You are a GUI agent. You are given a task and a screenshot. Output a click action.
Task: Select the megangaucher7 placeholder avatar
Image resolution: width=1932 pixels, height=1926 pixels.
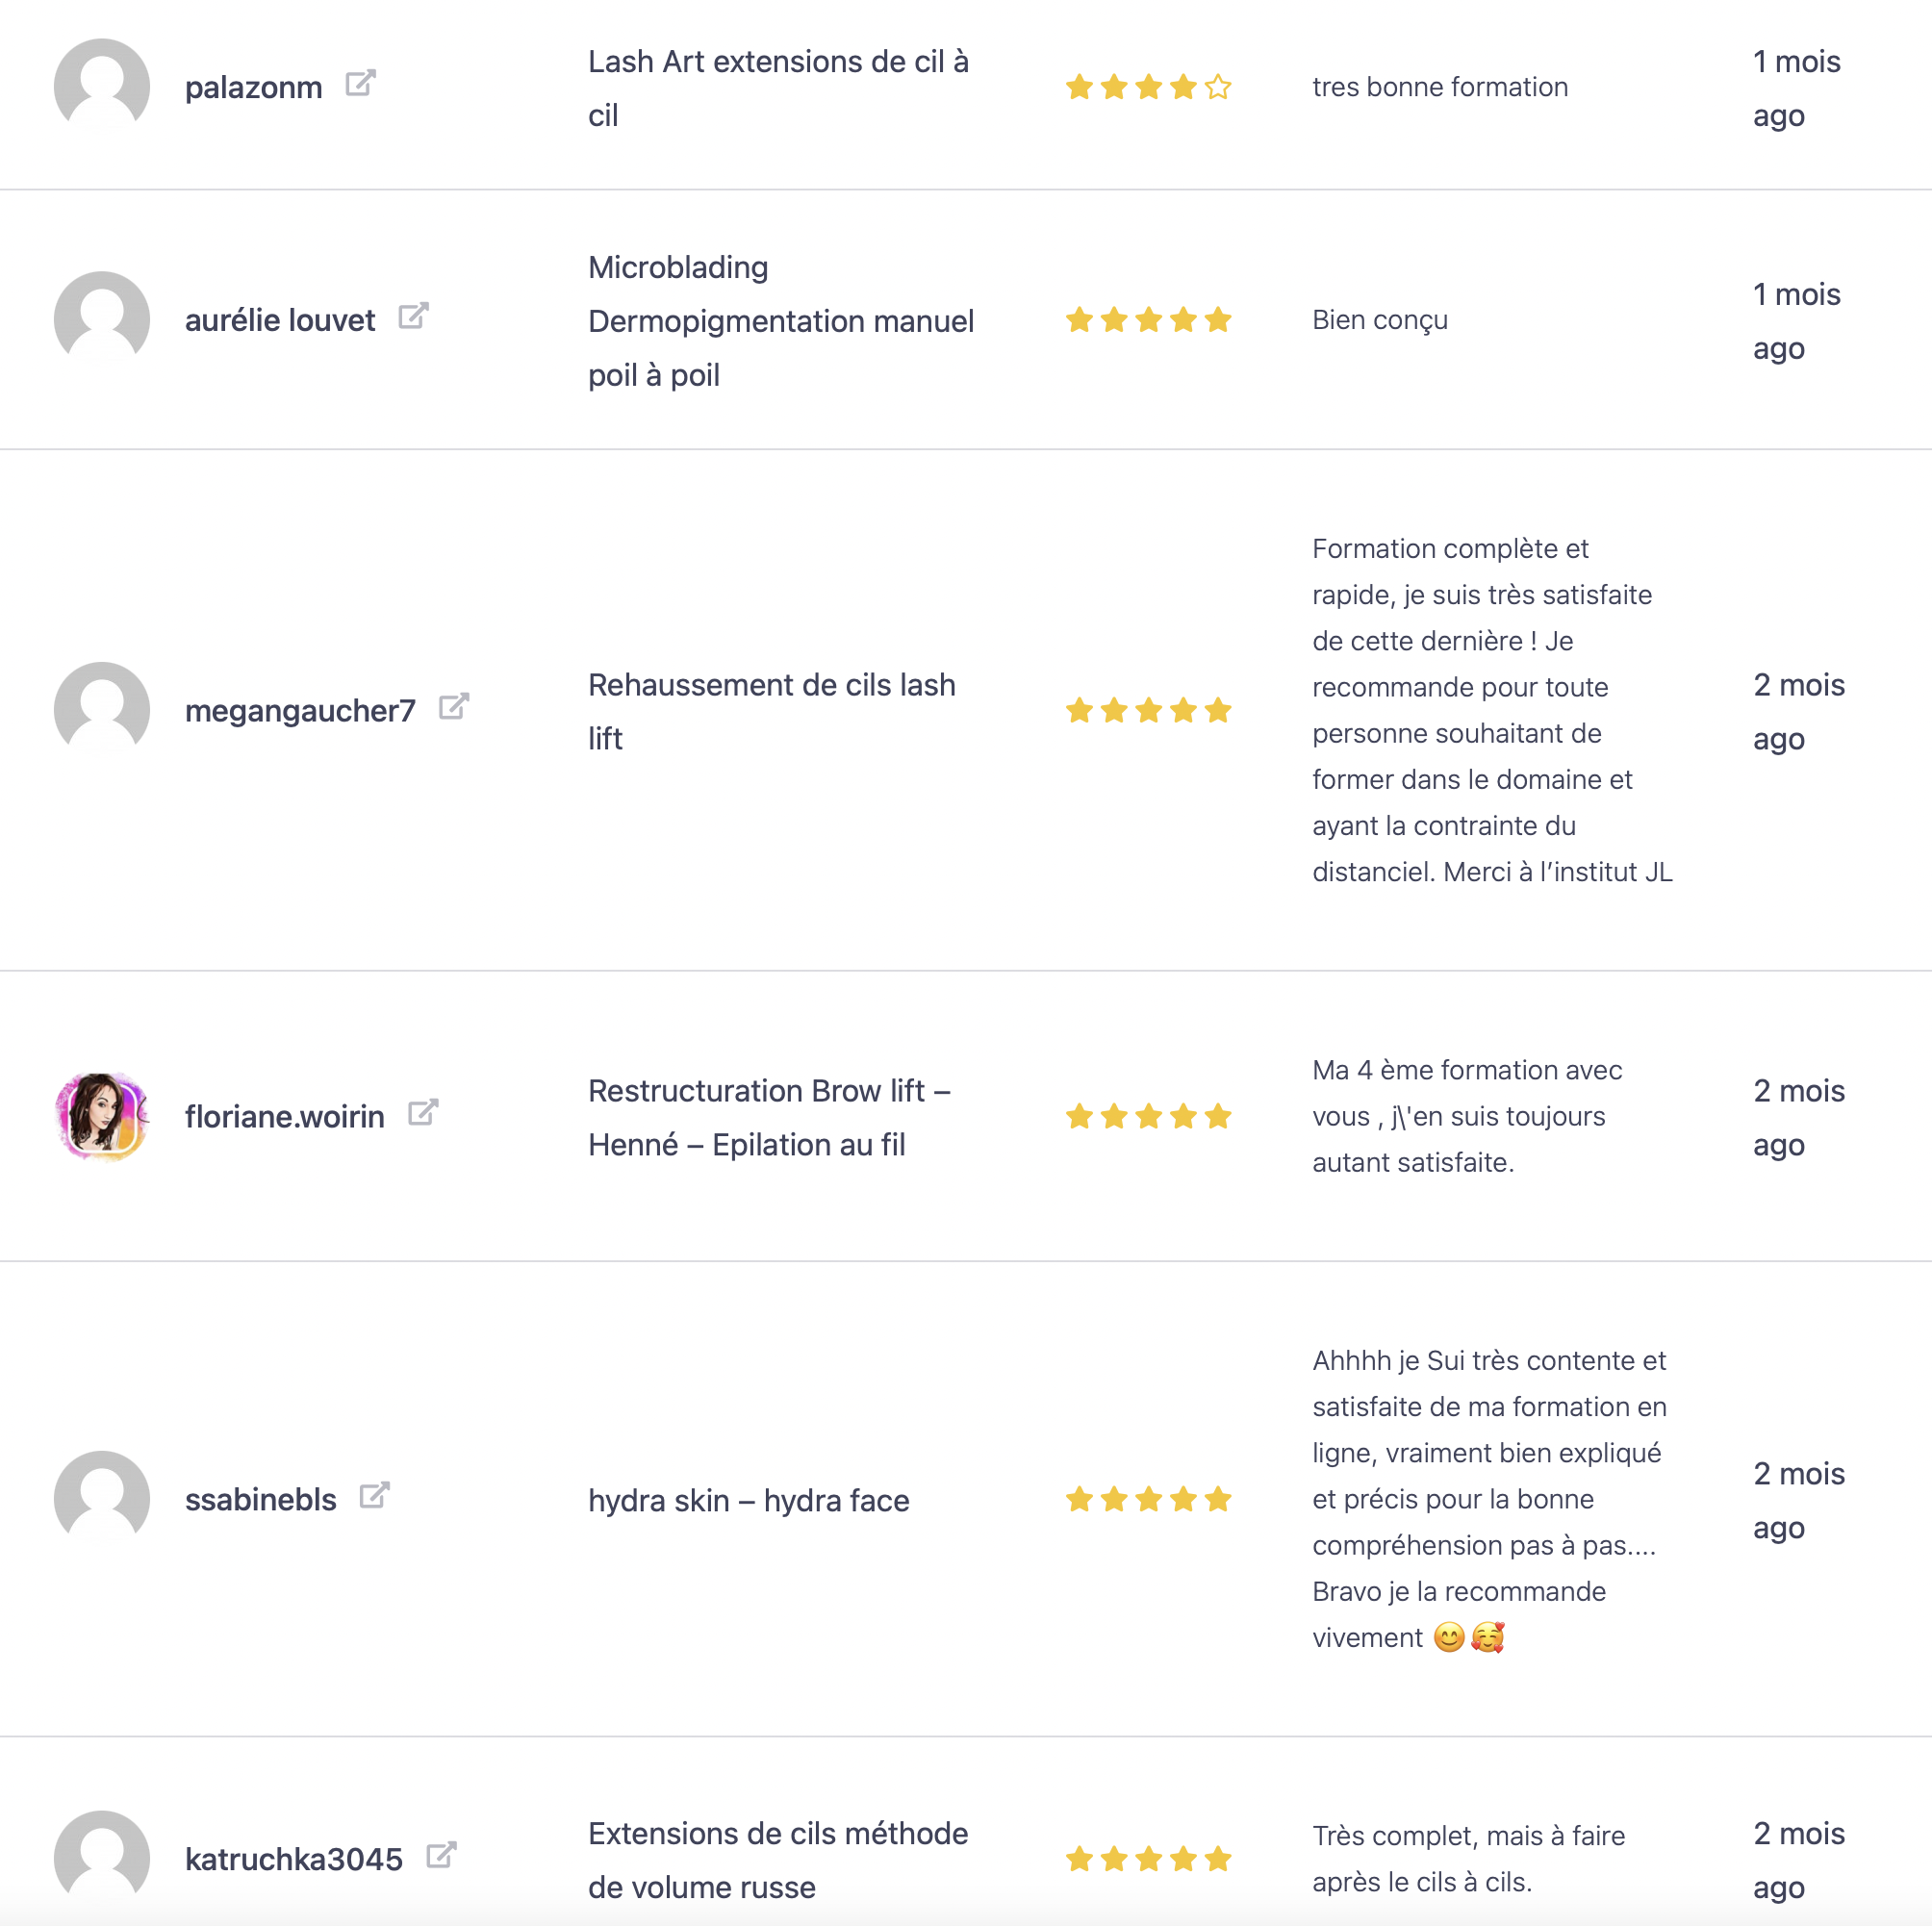[x=102, y=710]
